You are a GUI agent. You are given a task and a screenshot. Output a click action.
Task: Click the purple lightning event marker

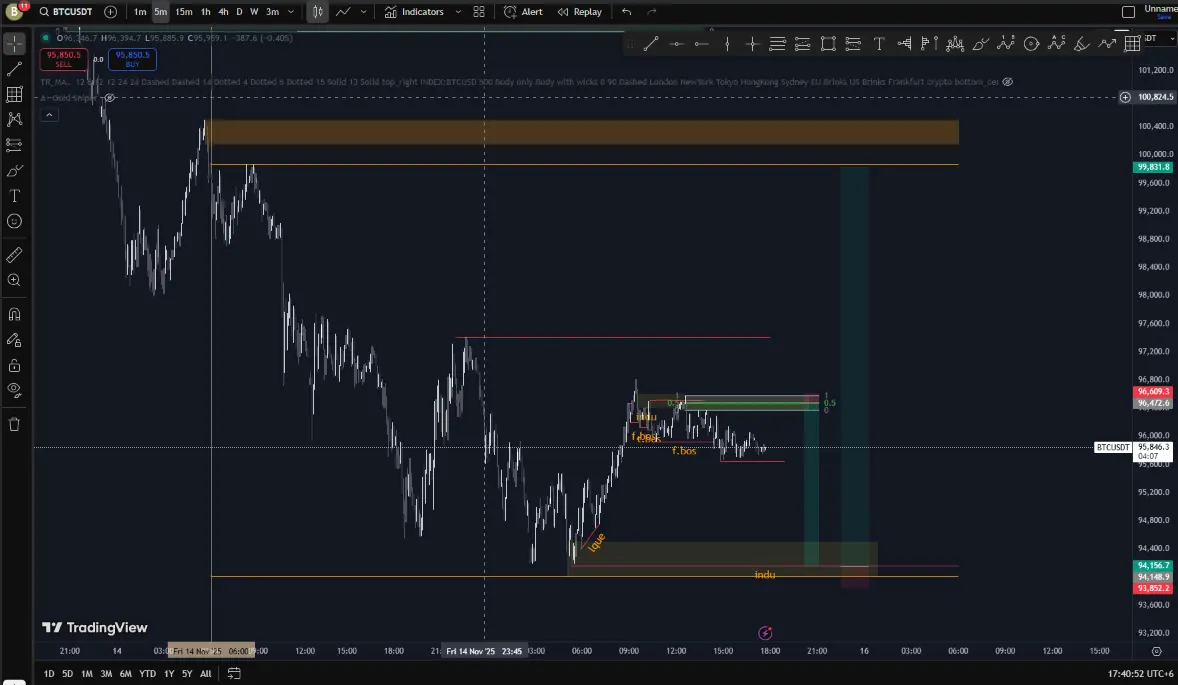point(765,633)
